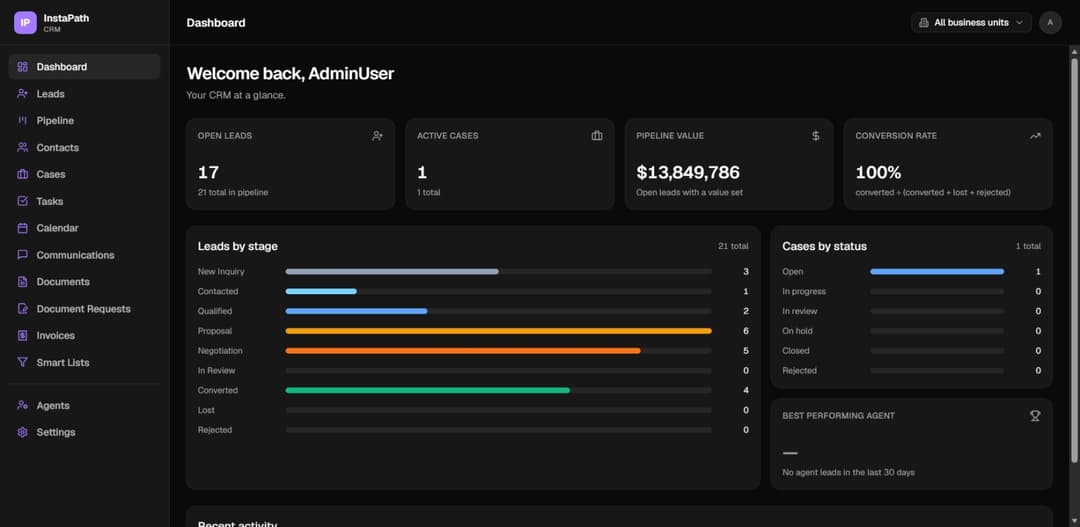Screen dimensions: 1080x527
Task: Click the Contacted stage label
Action: pos(218,291)
